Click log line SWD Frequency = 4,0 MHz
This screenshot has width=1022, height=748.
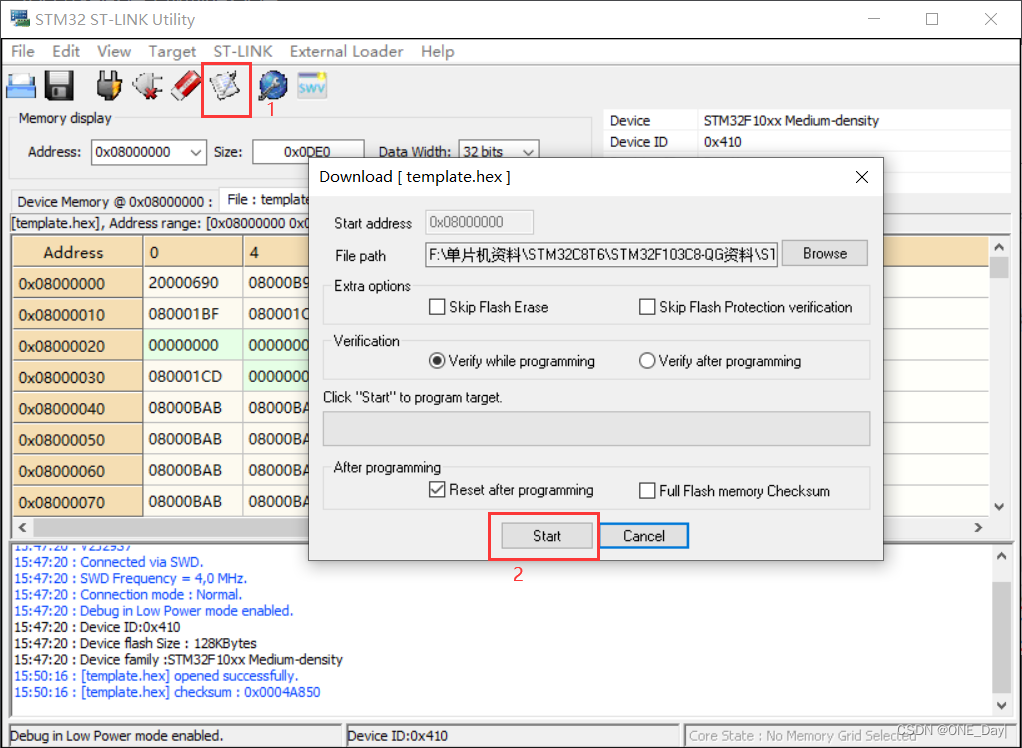click(130, 578)
